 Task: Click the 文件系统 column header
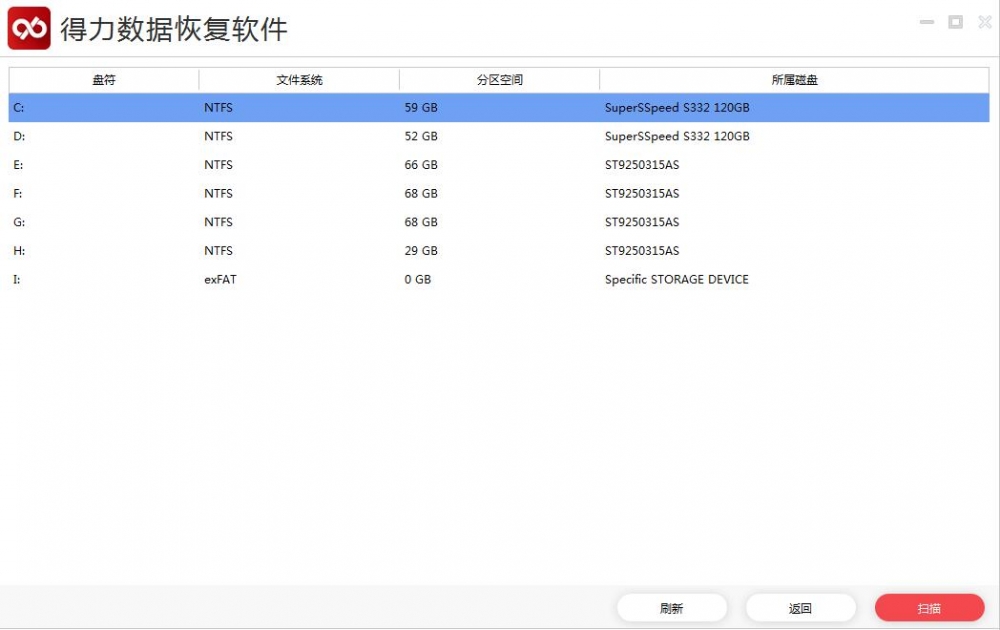298,79
